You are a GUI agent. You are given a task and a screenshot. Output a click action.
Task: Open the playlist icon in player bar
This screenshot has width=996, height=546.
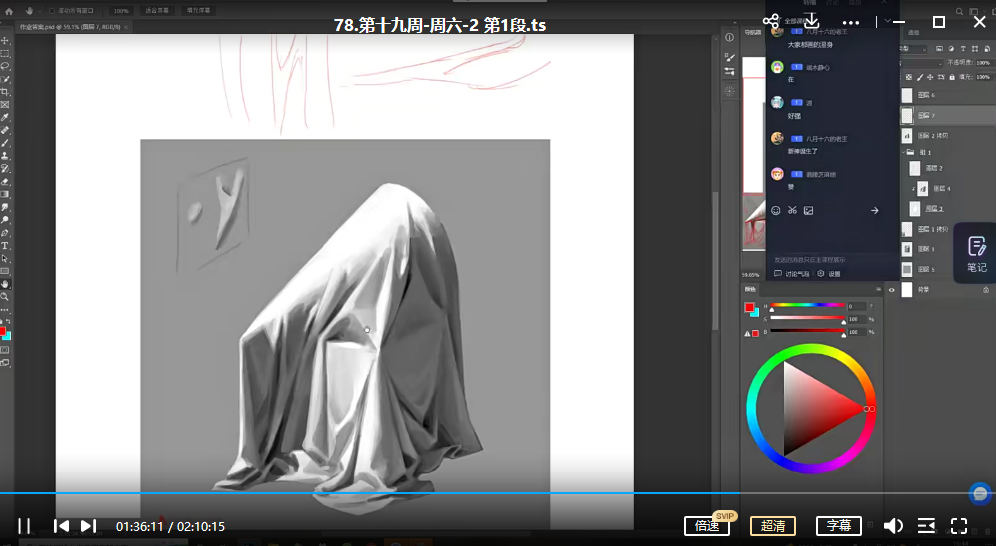pos(926,526)
